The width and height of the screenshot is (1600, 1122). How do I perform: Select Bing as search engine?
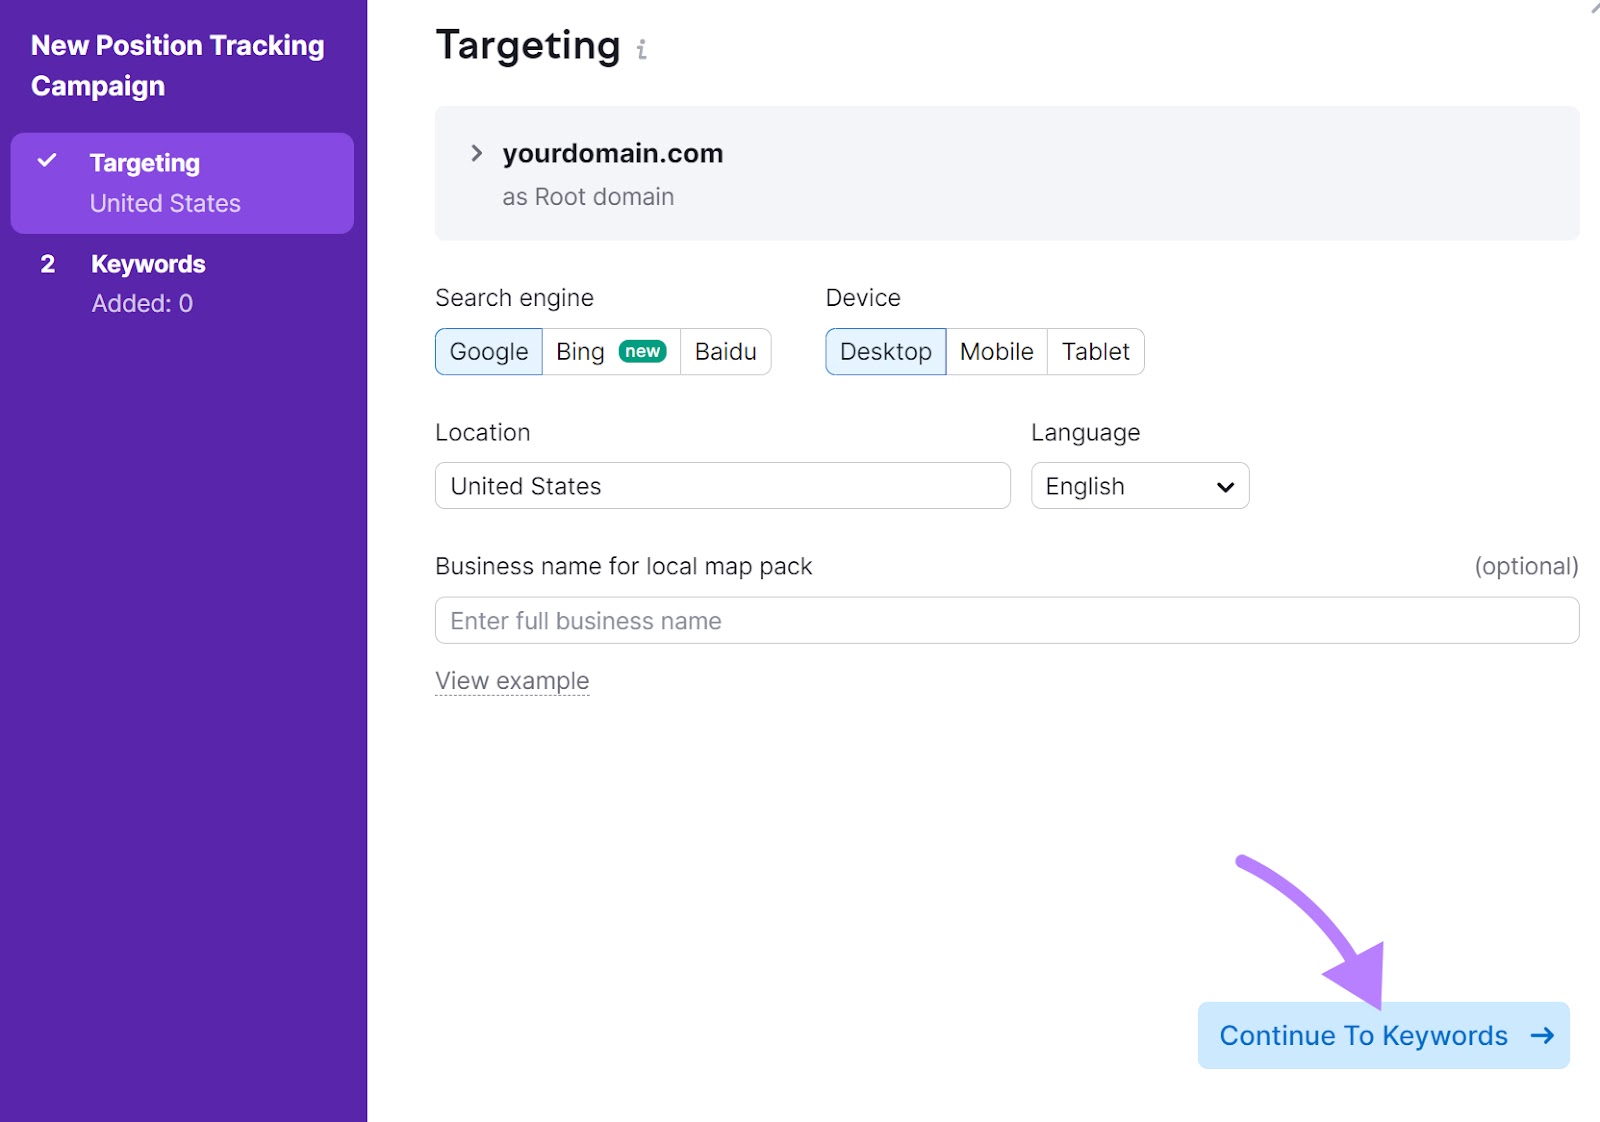tap(581, 352)
